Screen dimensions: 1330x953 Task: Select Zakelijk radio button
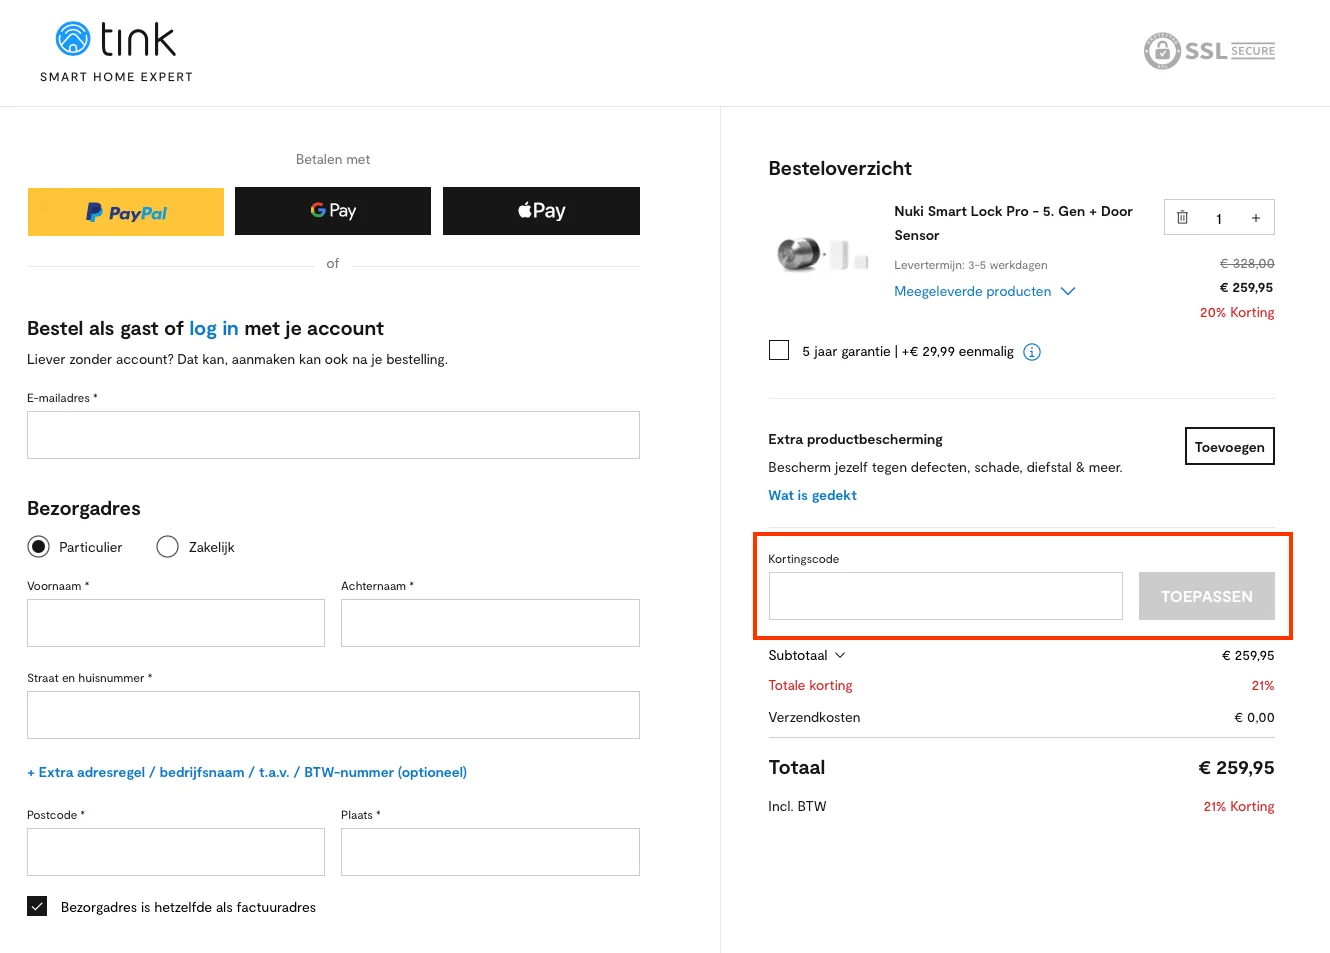point(168,547)
